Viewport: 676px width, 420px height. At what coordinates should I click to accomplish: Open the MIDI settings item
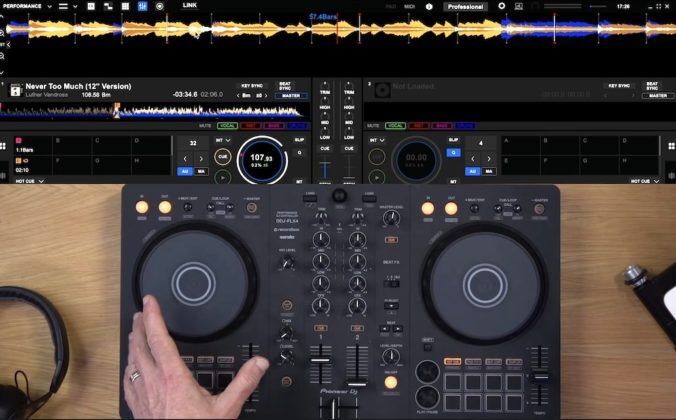pyautogui.click(x=409, y=6)
